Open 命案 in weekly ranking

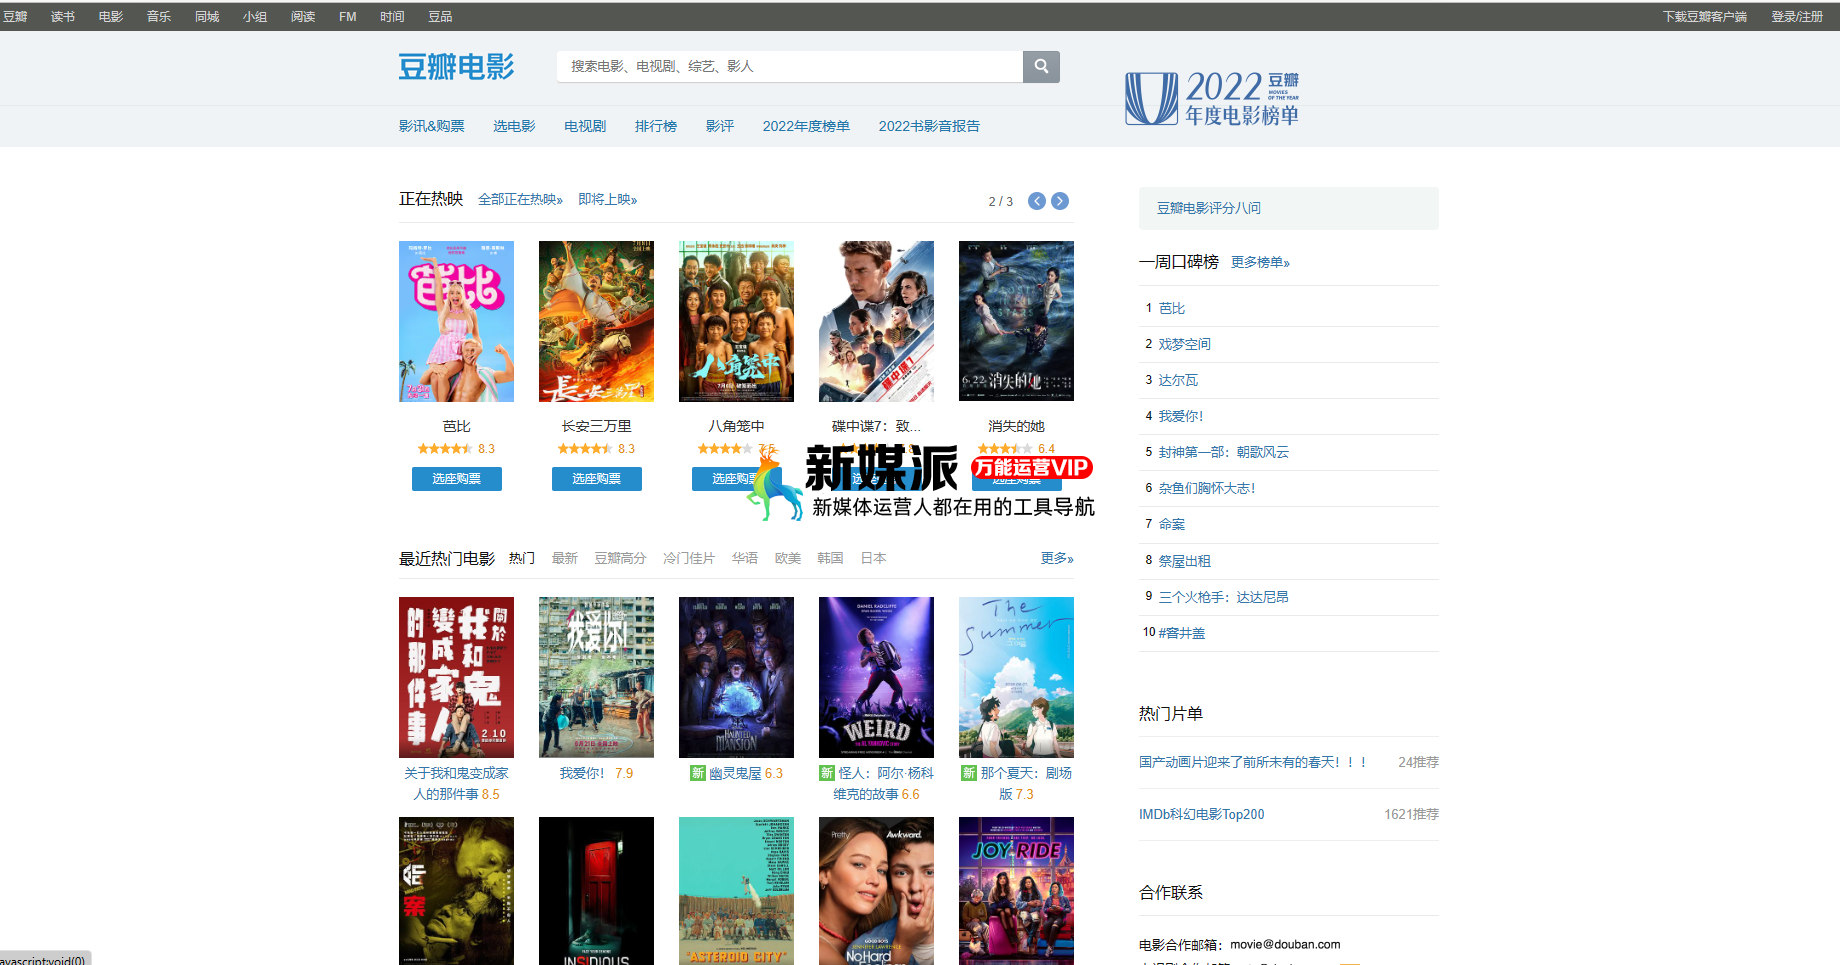[x=1172, y=524]
